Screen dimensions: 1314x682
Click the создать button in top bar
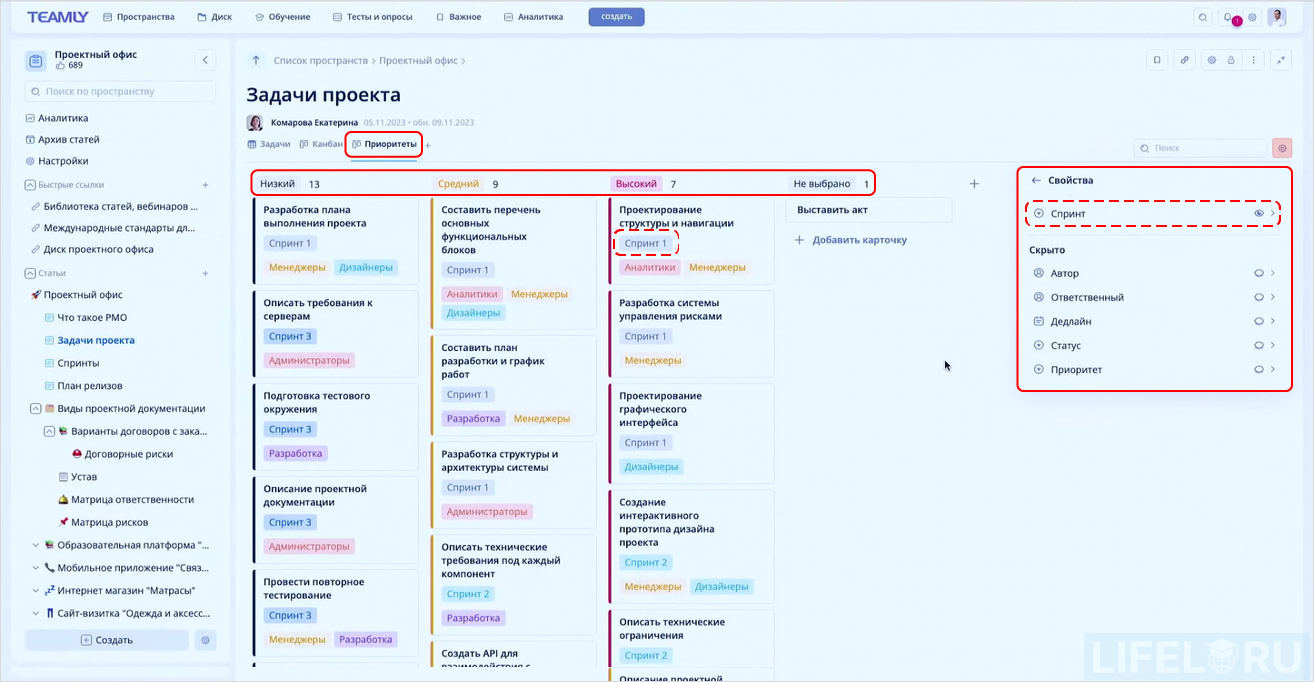(x=615, y=16)
